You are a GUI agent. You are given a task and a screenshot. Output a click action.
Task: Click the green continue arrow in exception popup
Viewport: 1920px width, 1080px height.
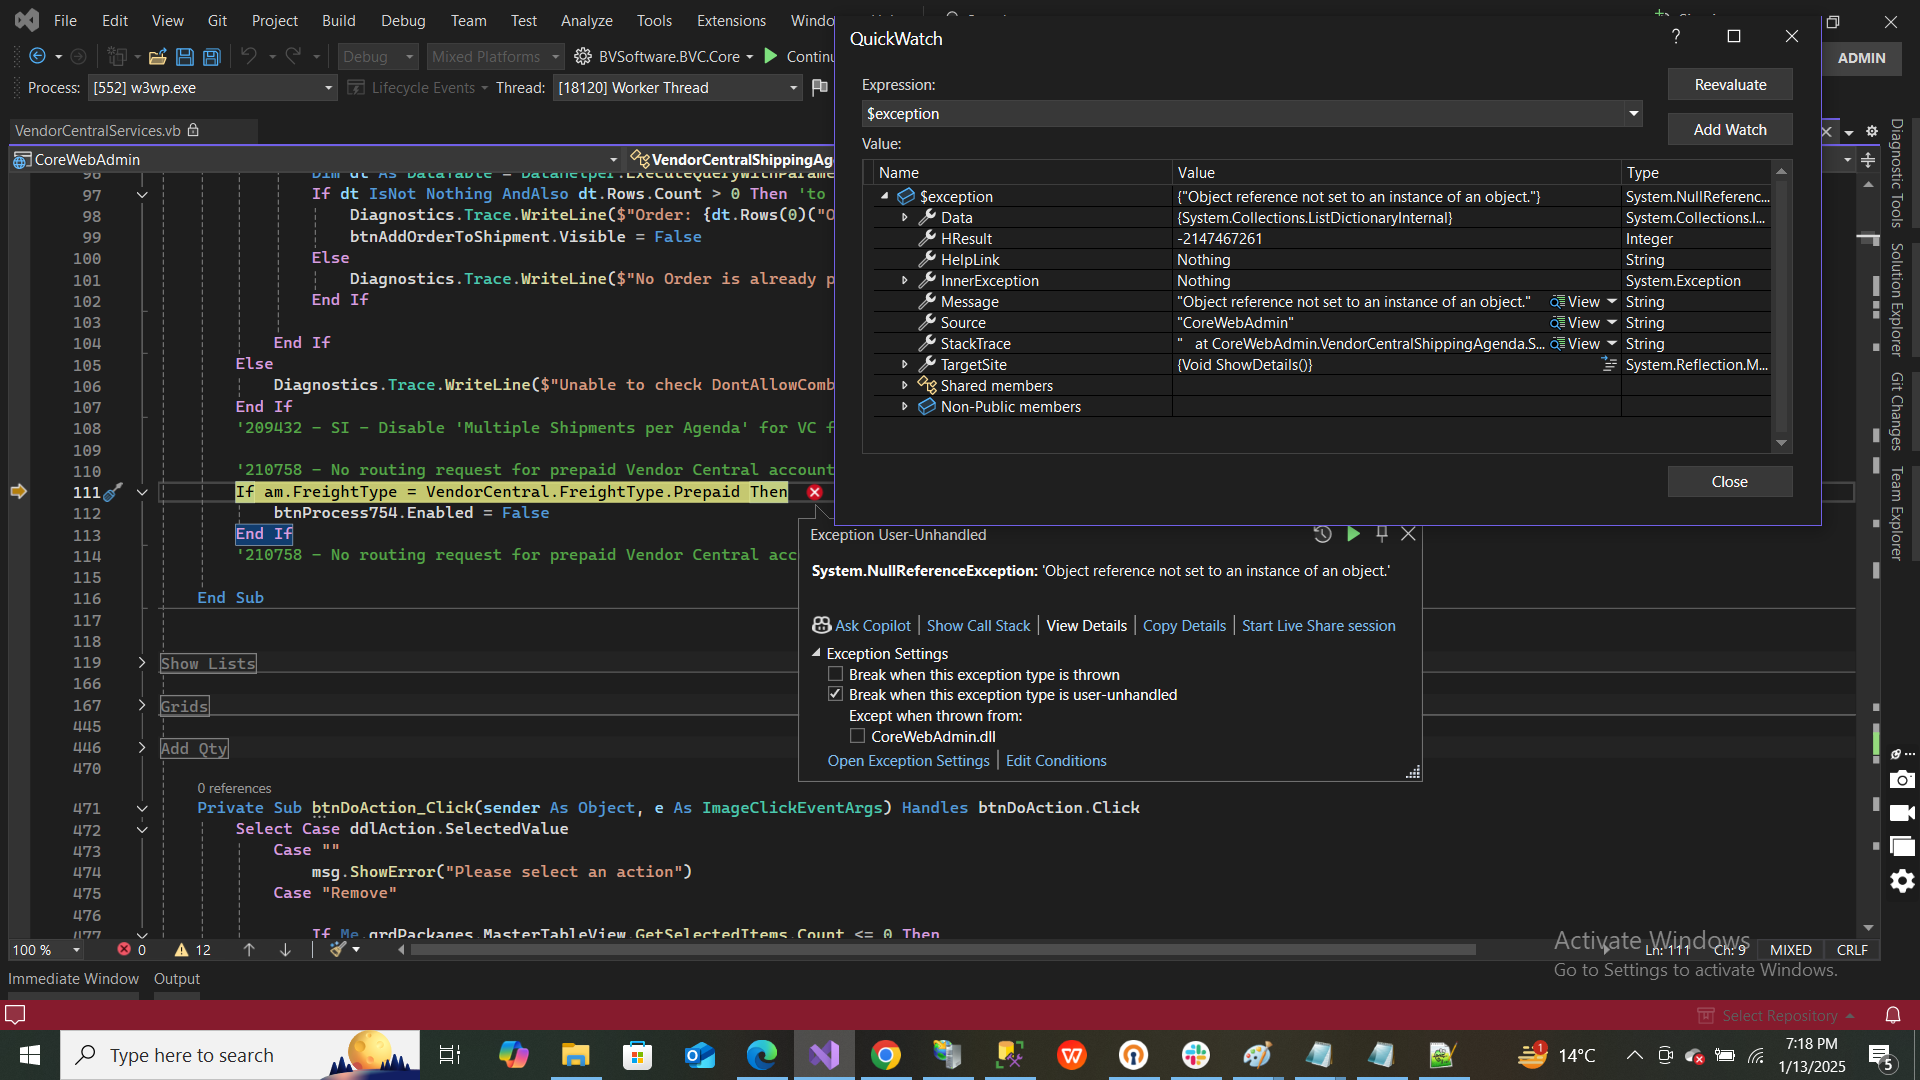coord(1353,534)
